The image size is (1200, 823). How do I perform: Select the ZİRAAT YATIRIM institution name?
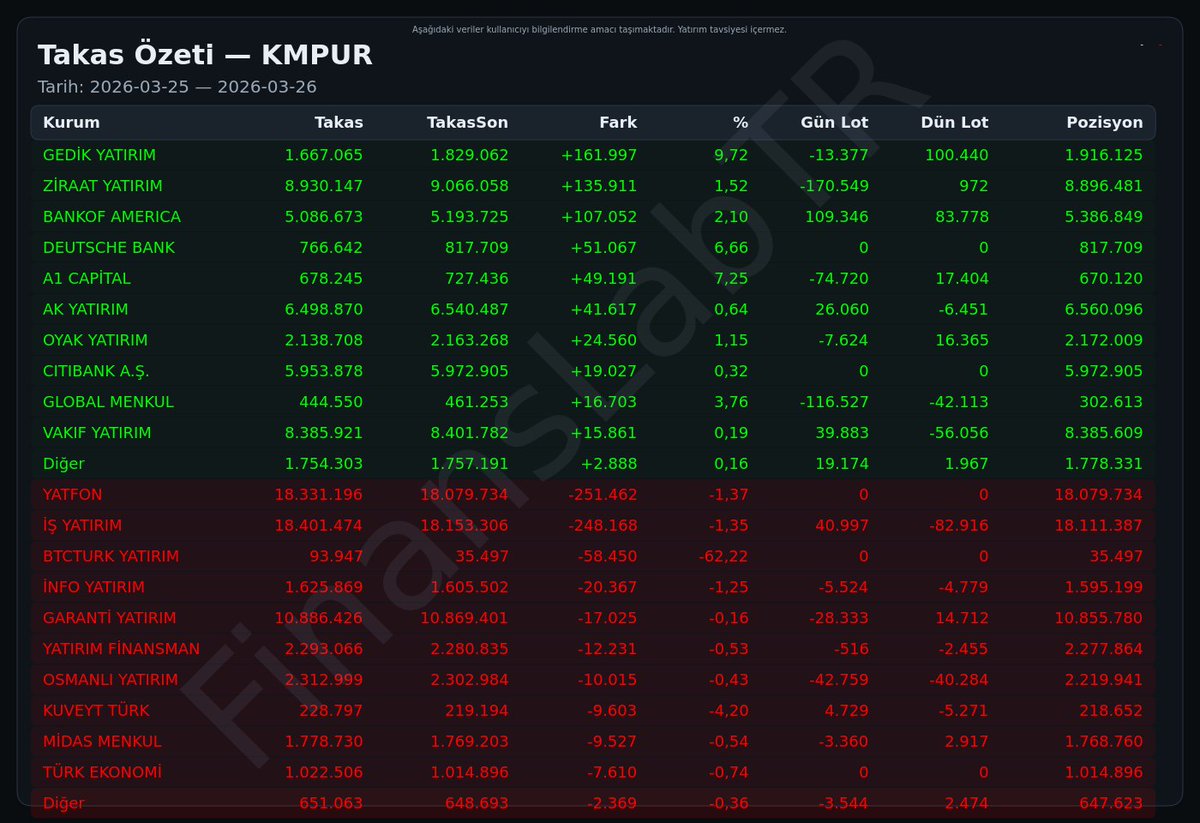103,186
